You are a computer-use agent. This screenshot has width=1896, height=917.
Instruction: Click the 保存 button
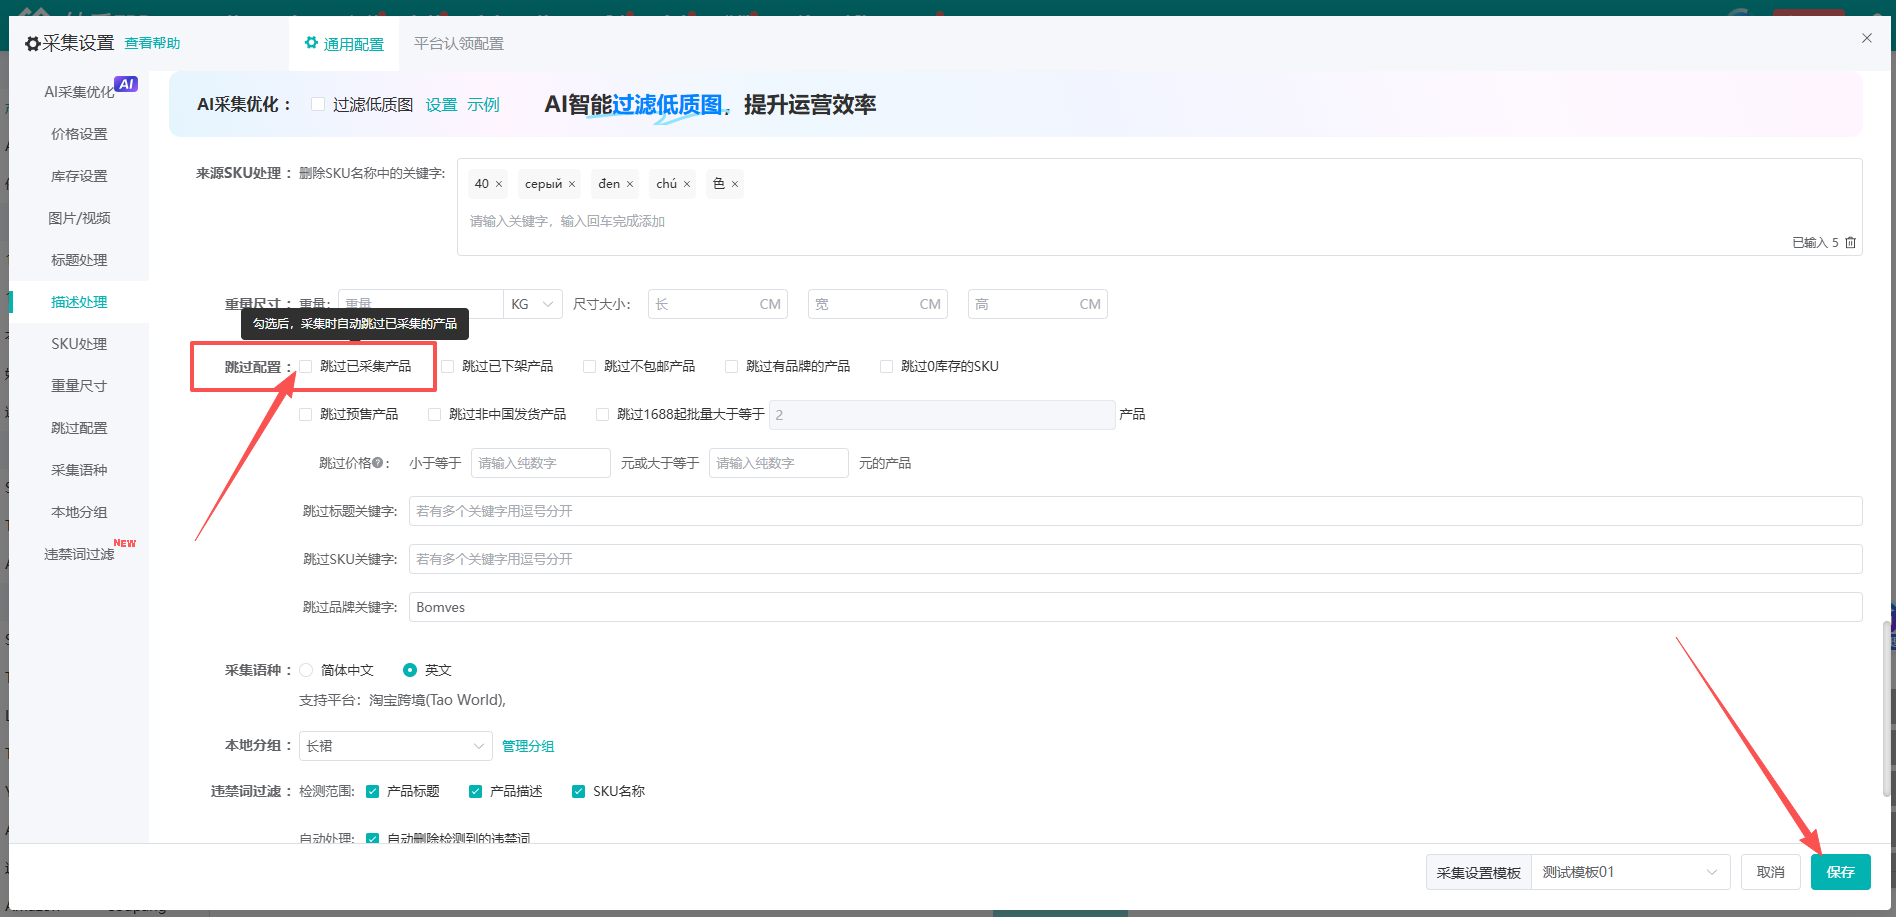coord(1840,872)
